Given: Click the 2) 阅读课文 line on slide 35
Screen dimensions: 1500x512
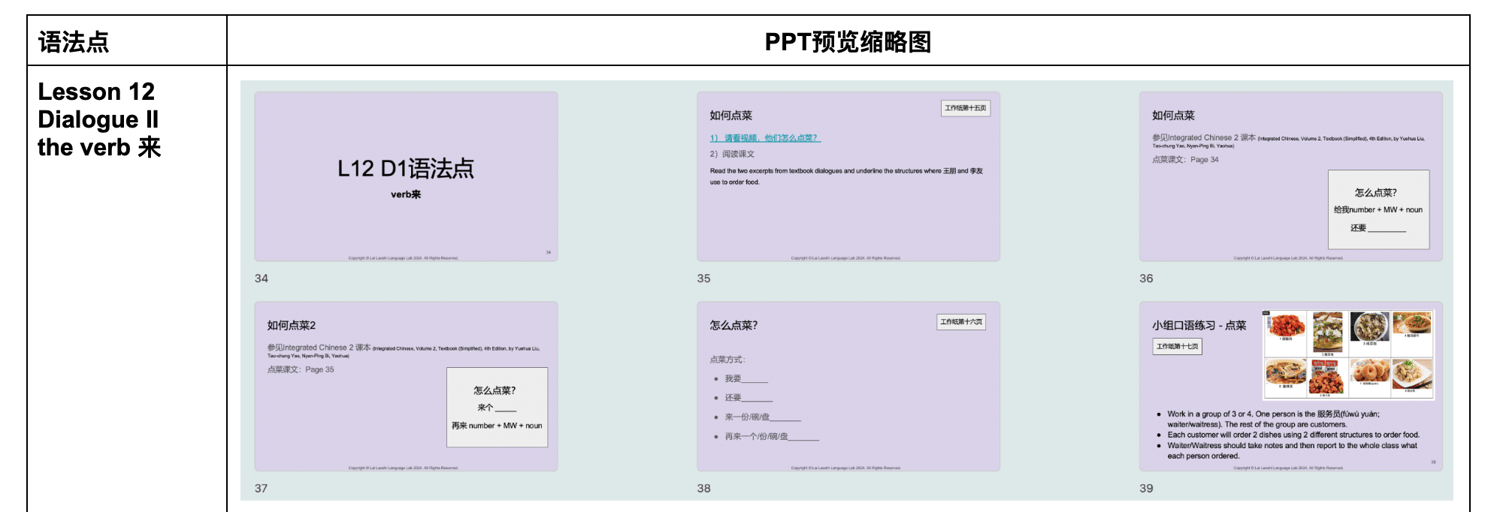Looking at the screenshot, I should (732, 154).
